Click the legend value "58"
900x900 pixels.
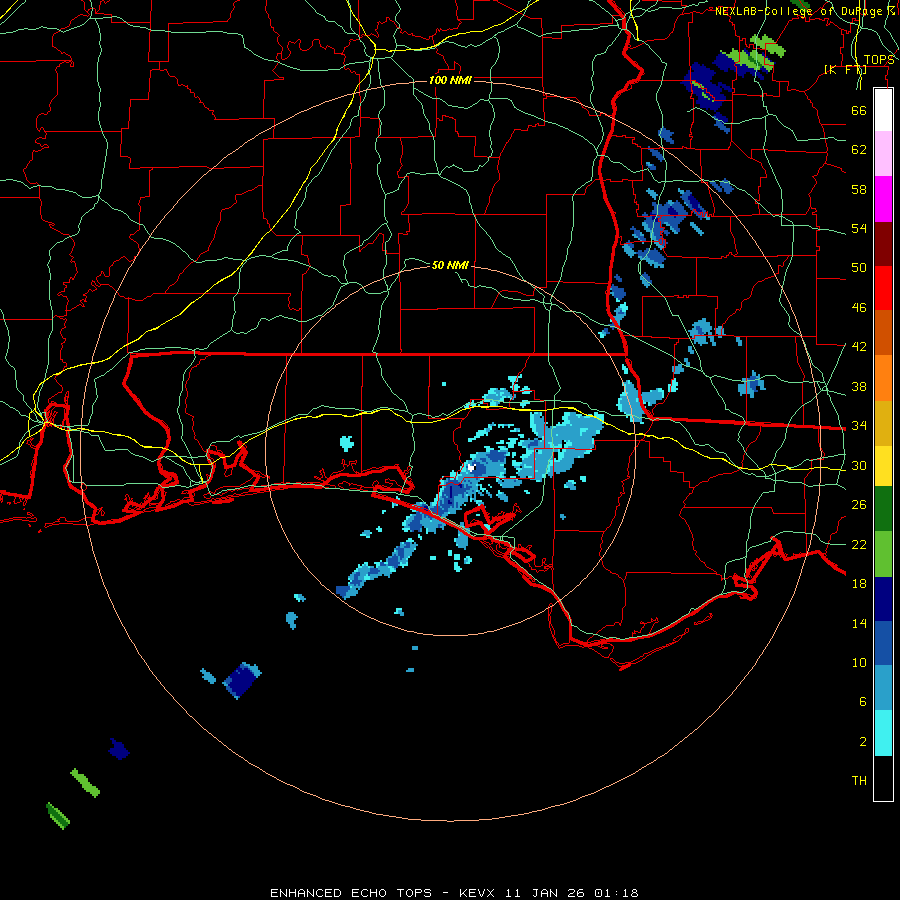coord(859,189)
